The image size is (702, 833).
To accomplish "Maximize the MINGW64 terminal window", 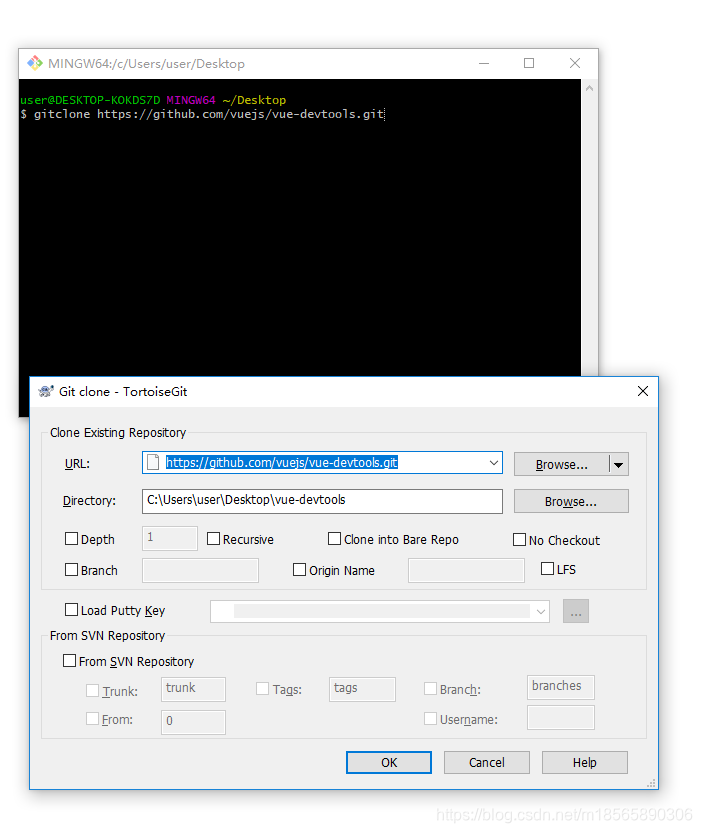I will [x=529, y=63].
